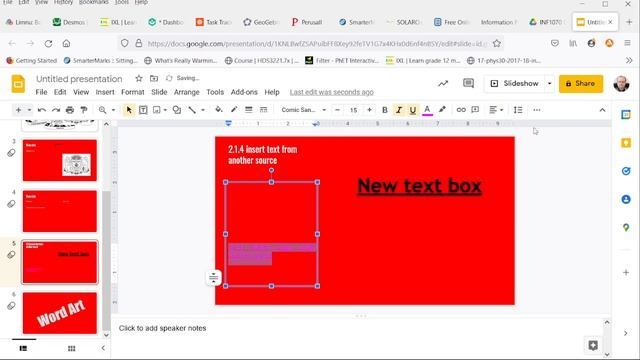The image size is (640, 360).
Task: Open Google Calendar in the side panel
Action: [x=626, y=115]
